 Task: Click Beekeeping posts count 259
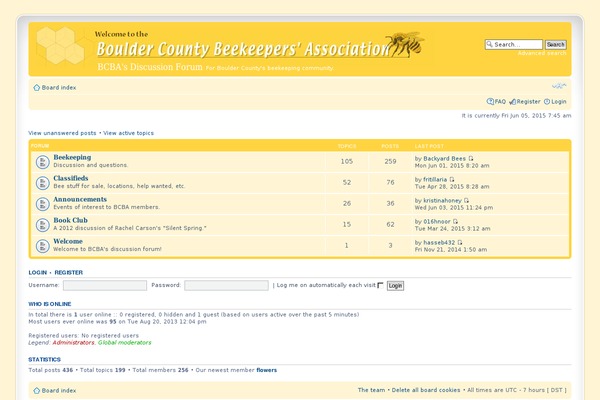click(x=390, y=162)
